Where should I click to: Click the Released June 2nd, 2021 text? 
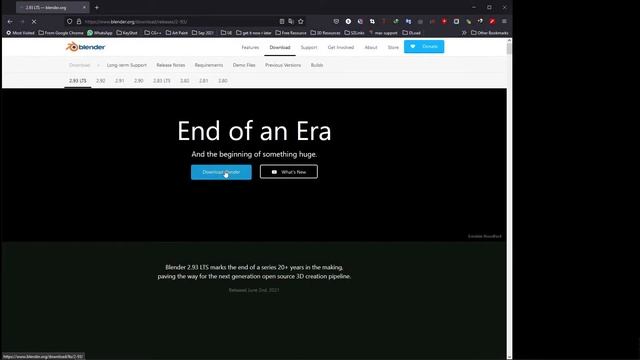click(254, 290)
